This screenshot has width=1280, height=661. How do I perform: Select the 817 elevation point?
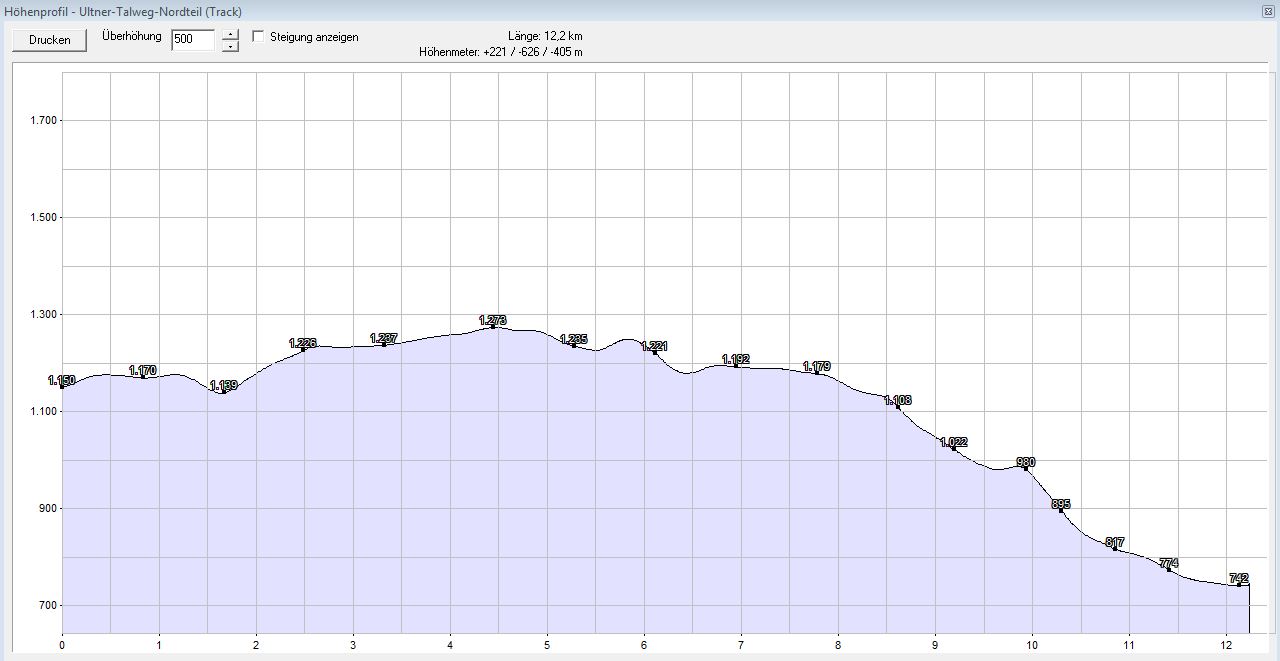pos(1115,547)
